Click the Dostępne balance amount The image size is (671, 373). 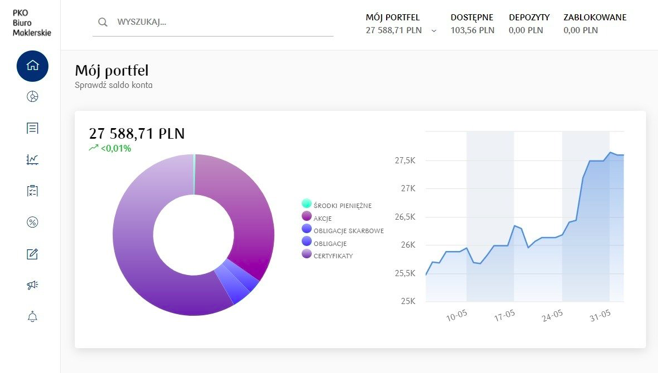coord(472,30)
